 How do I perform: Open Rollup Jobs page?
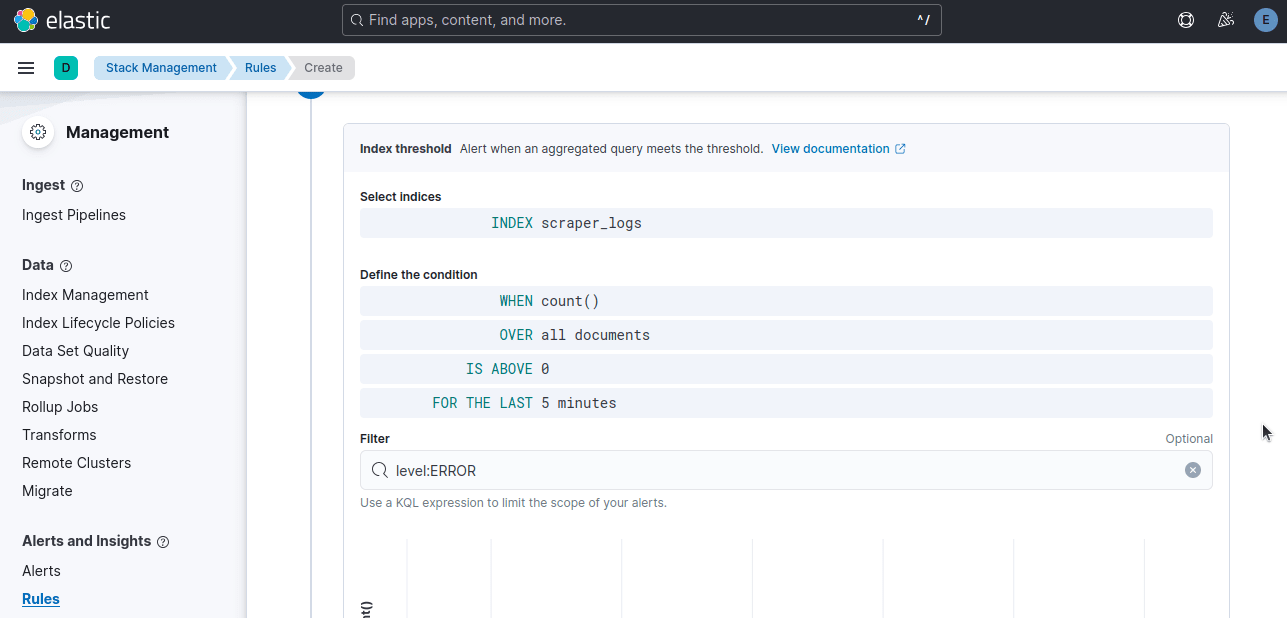pyautogui.click(x=61, y=407)
